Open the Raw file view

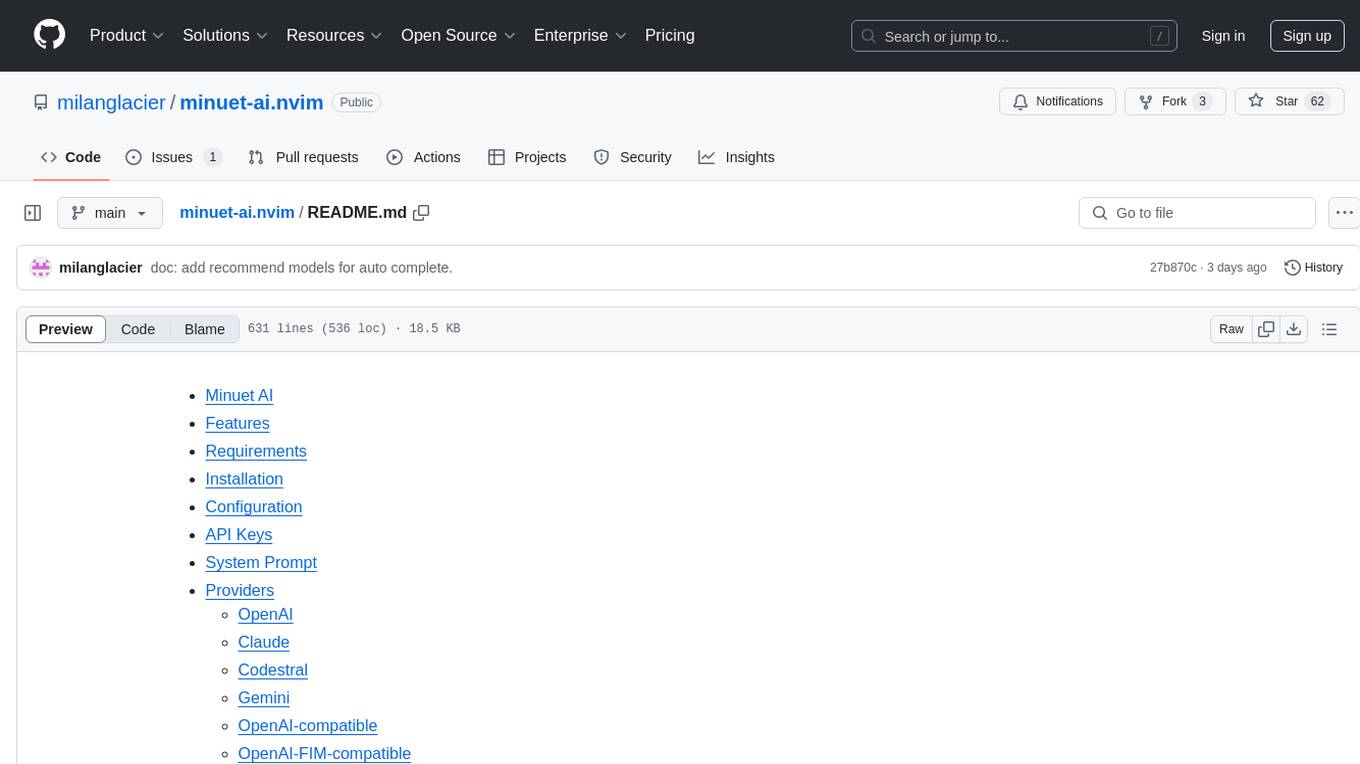point(1231,329)
